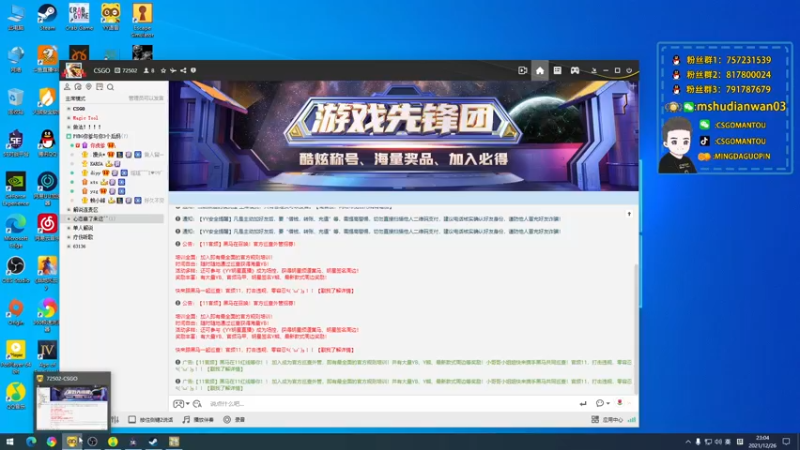Click the send return-arrow icon in chat input
Image resolution: width=800 pixels, height=450 pixels.
[x=583, y=404]
